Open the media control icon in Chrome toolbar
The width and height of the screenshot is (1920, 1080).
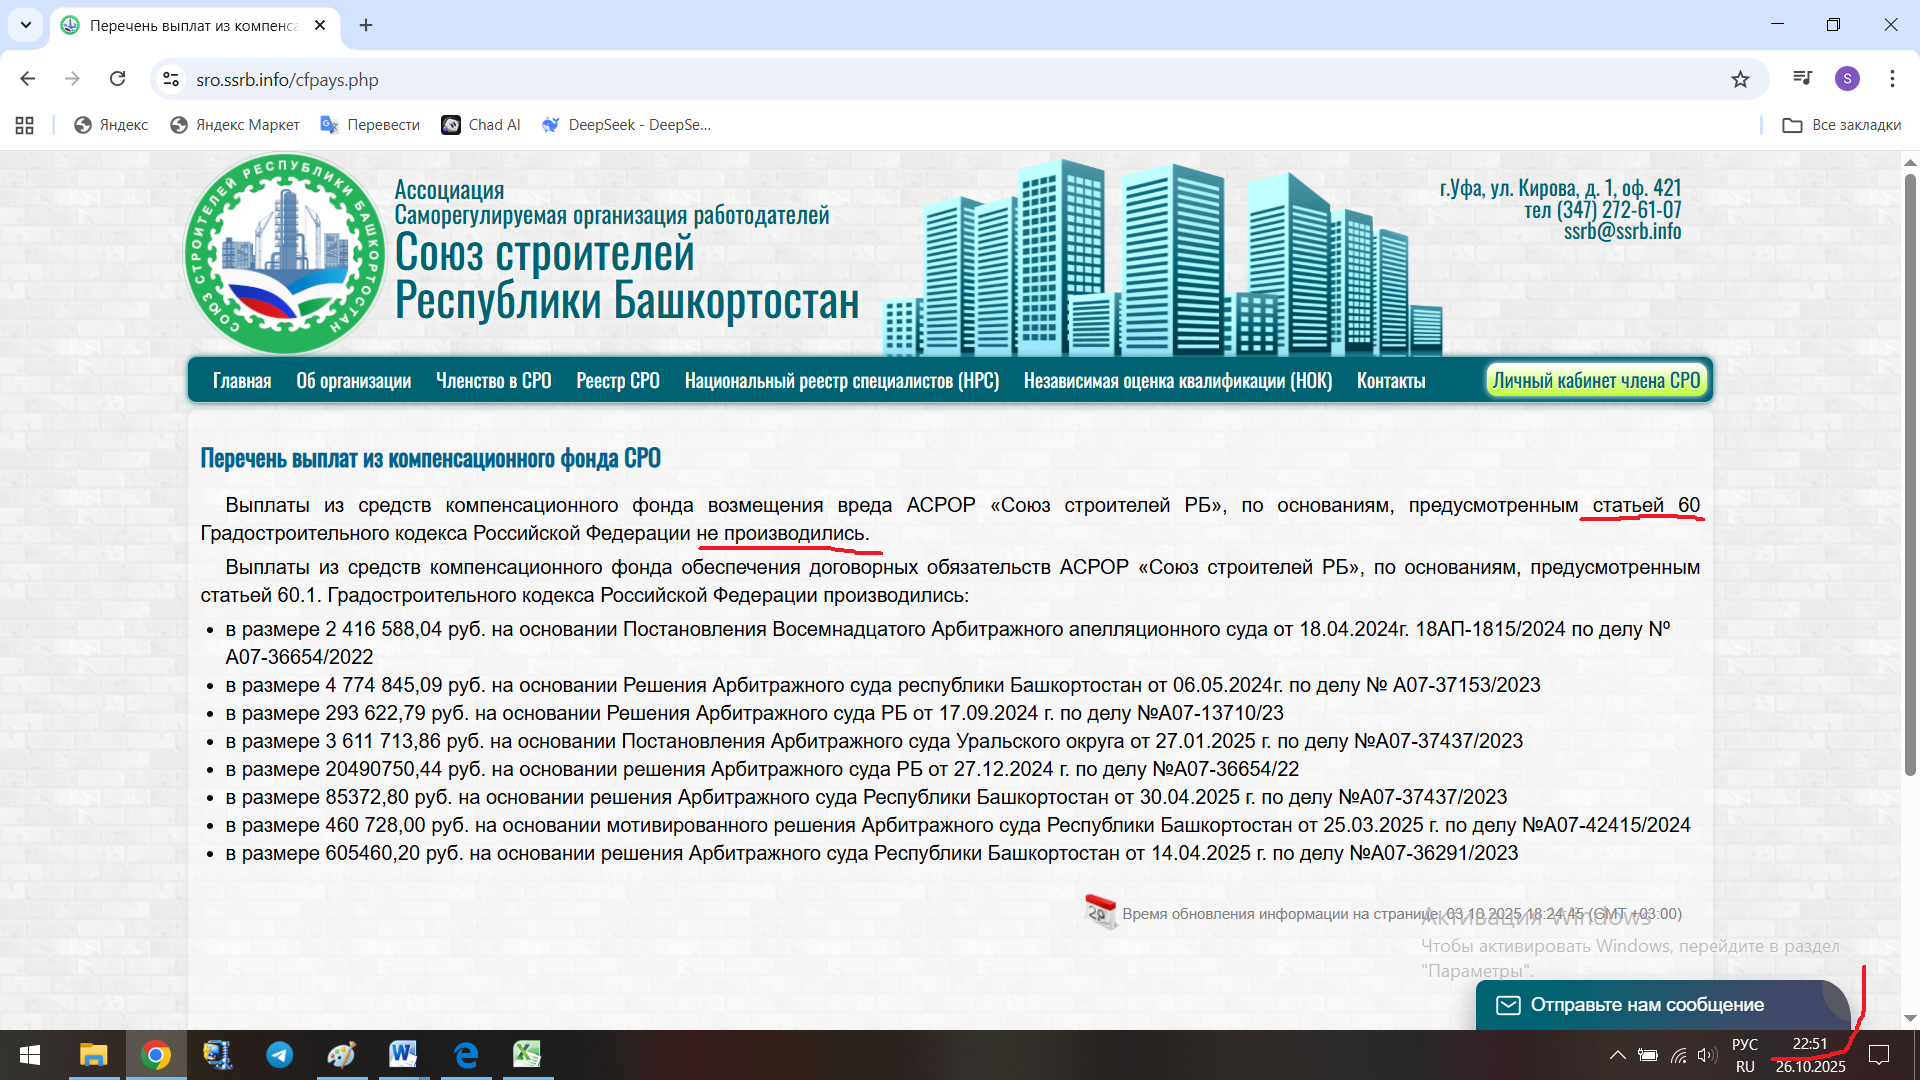(x=1802, y=79)
